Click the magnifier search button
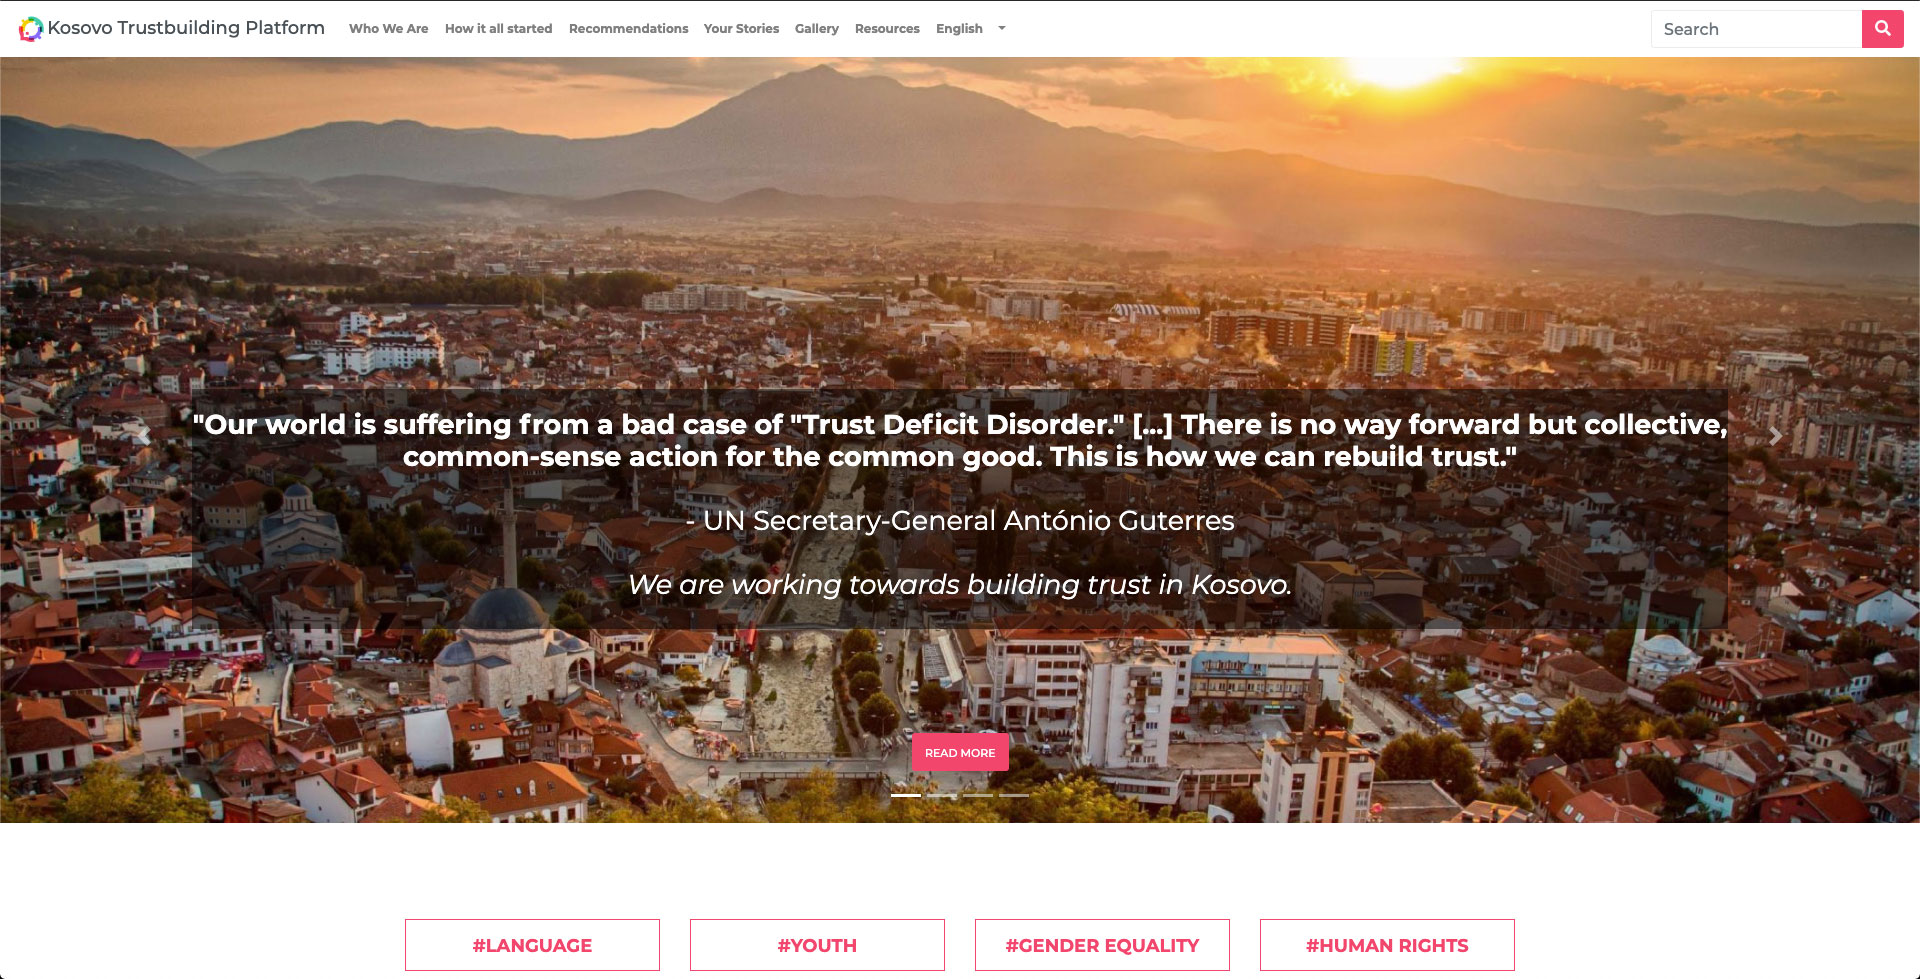This screenshot has width=1920, height=979. tap(1882, 29)
